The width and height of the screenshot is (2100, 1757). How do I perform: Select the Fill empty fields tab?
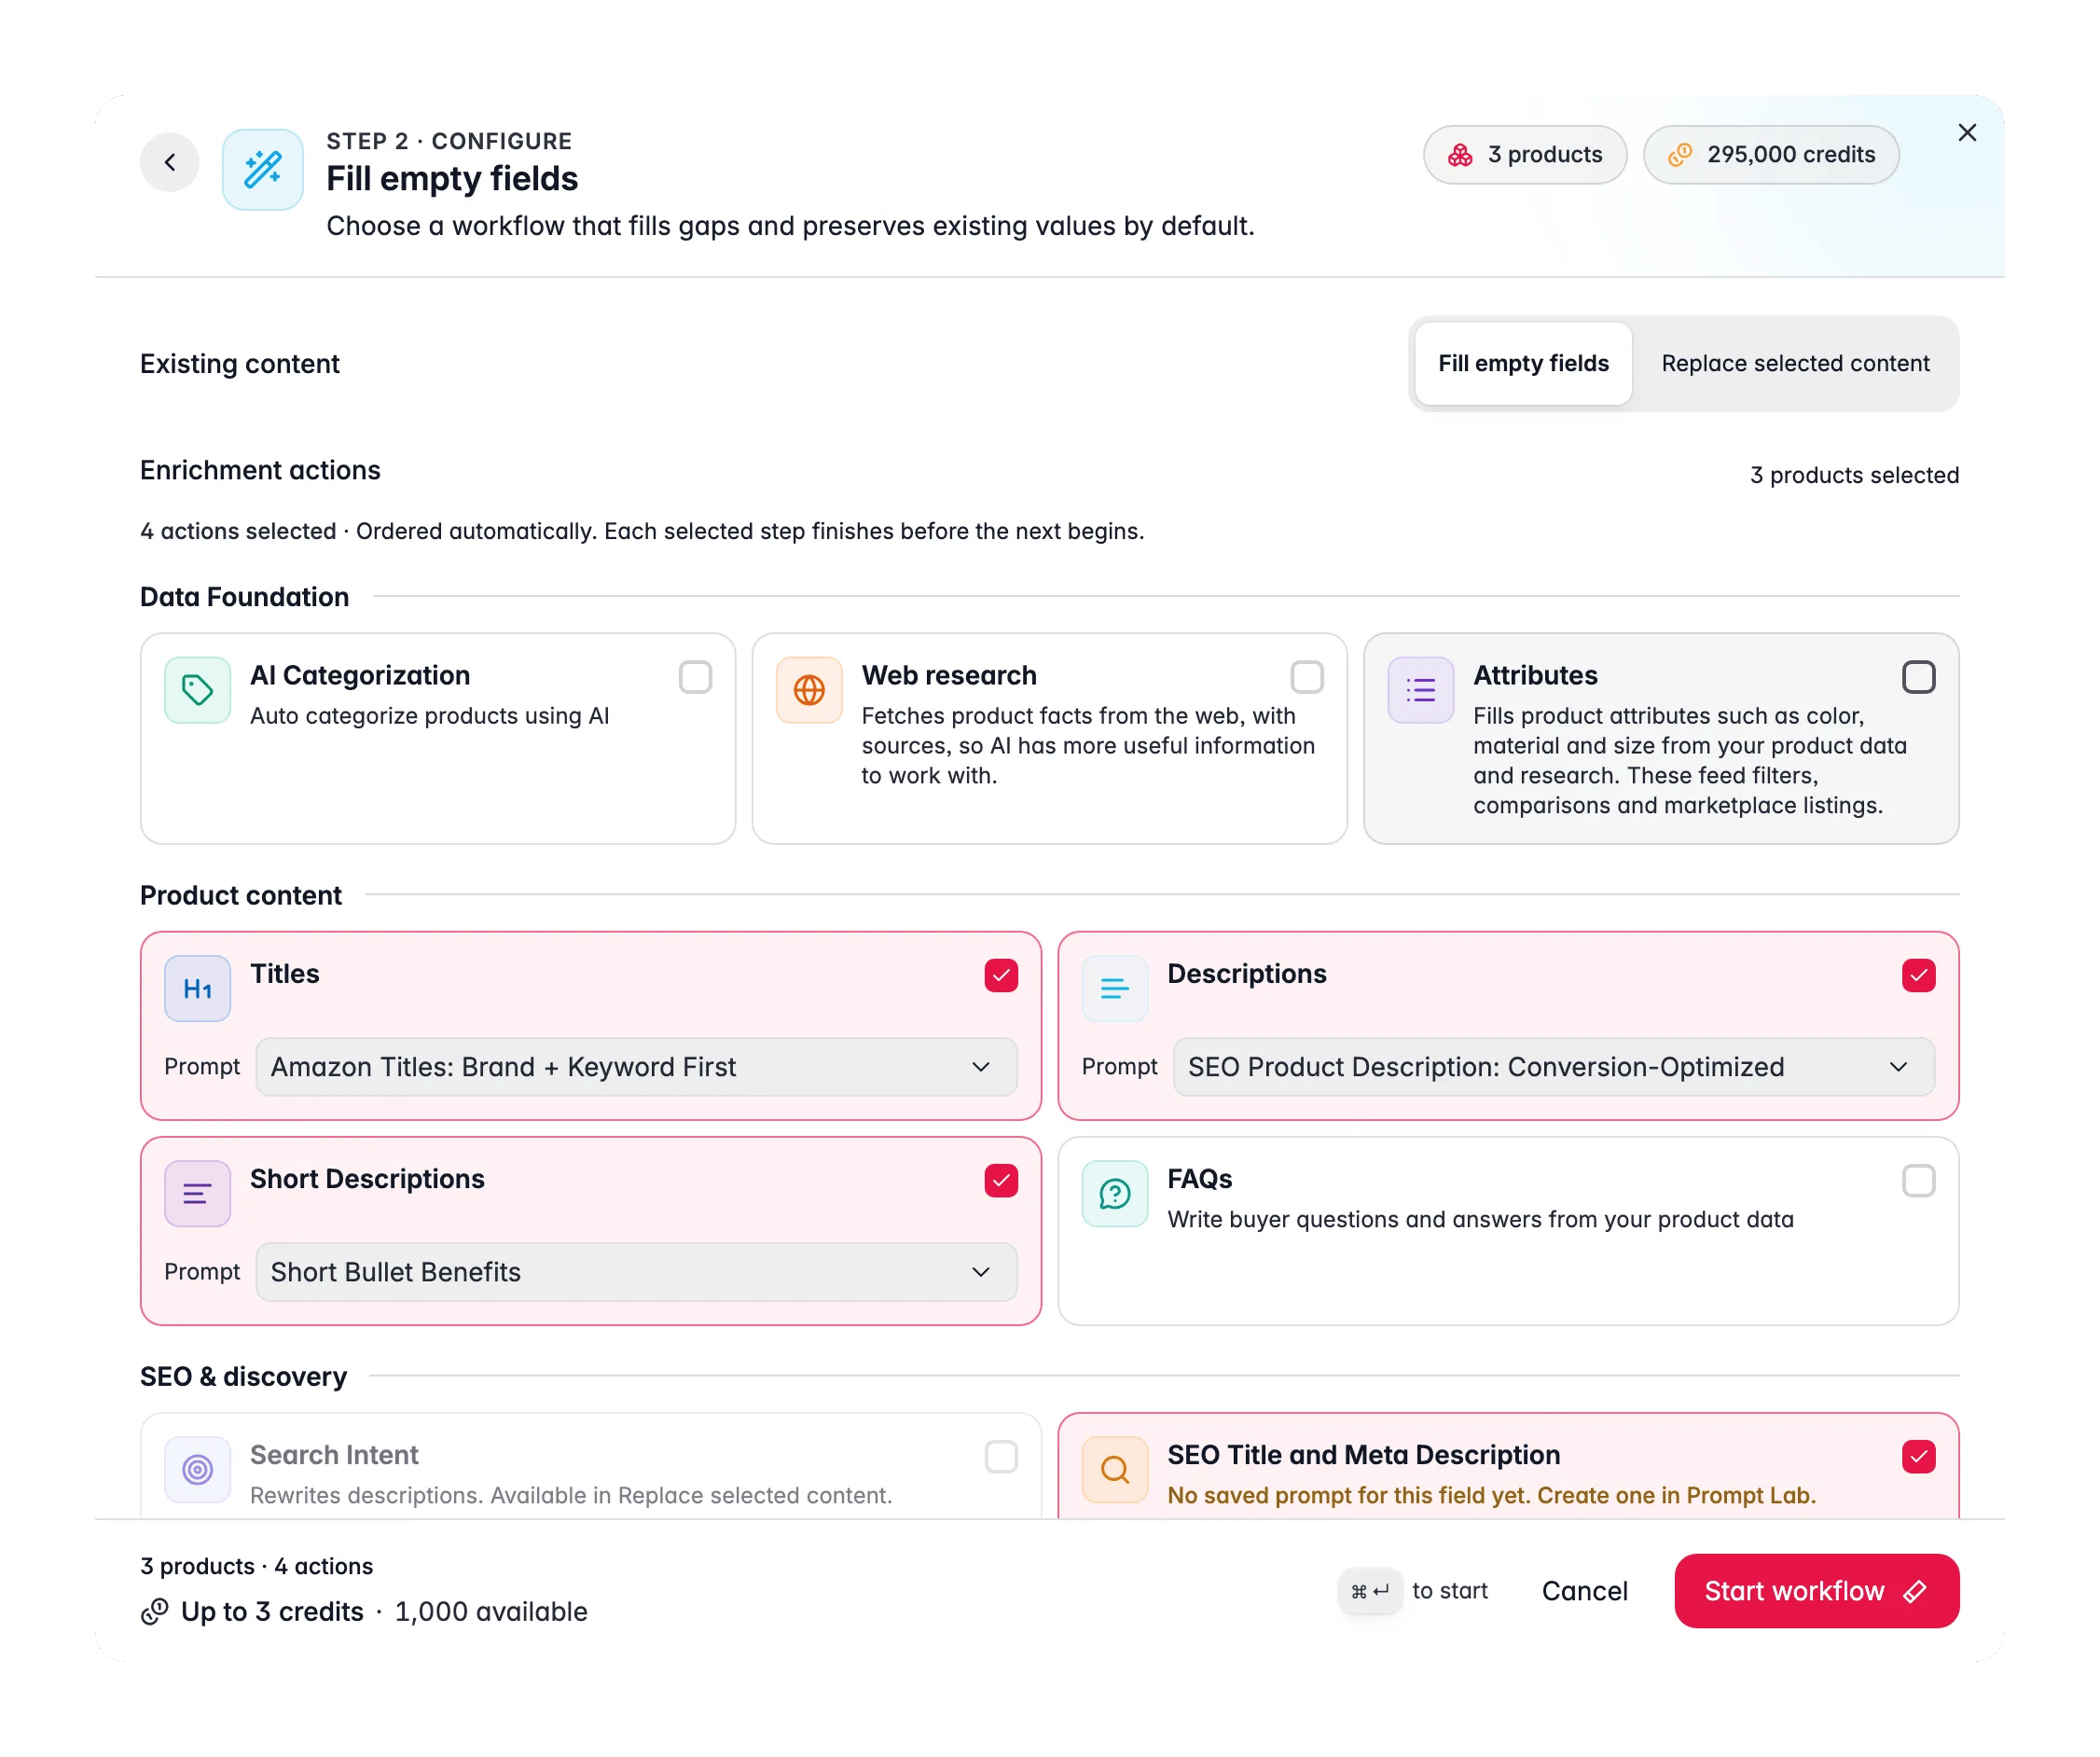click(x=1523, y=364)
